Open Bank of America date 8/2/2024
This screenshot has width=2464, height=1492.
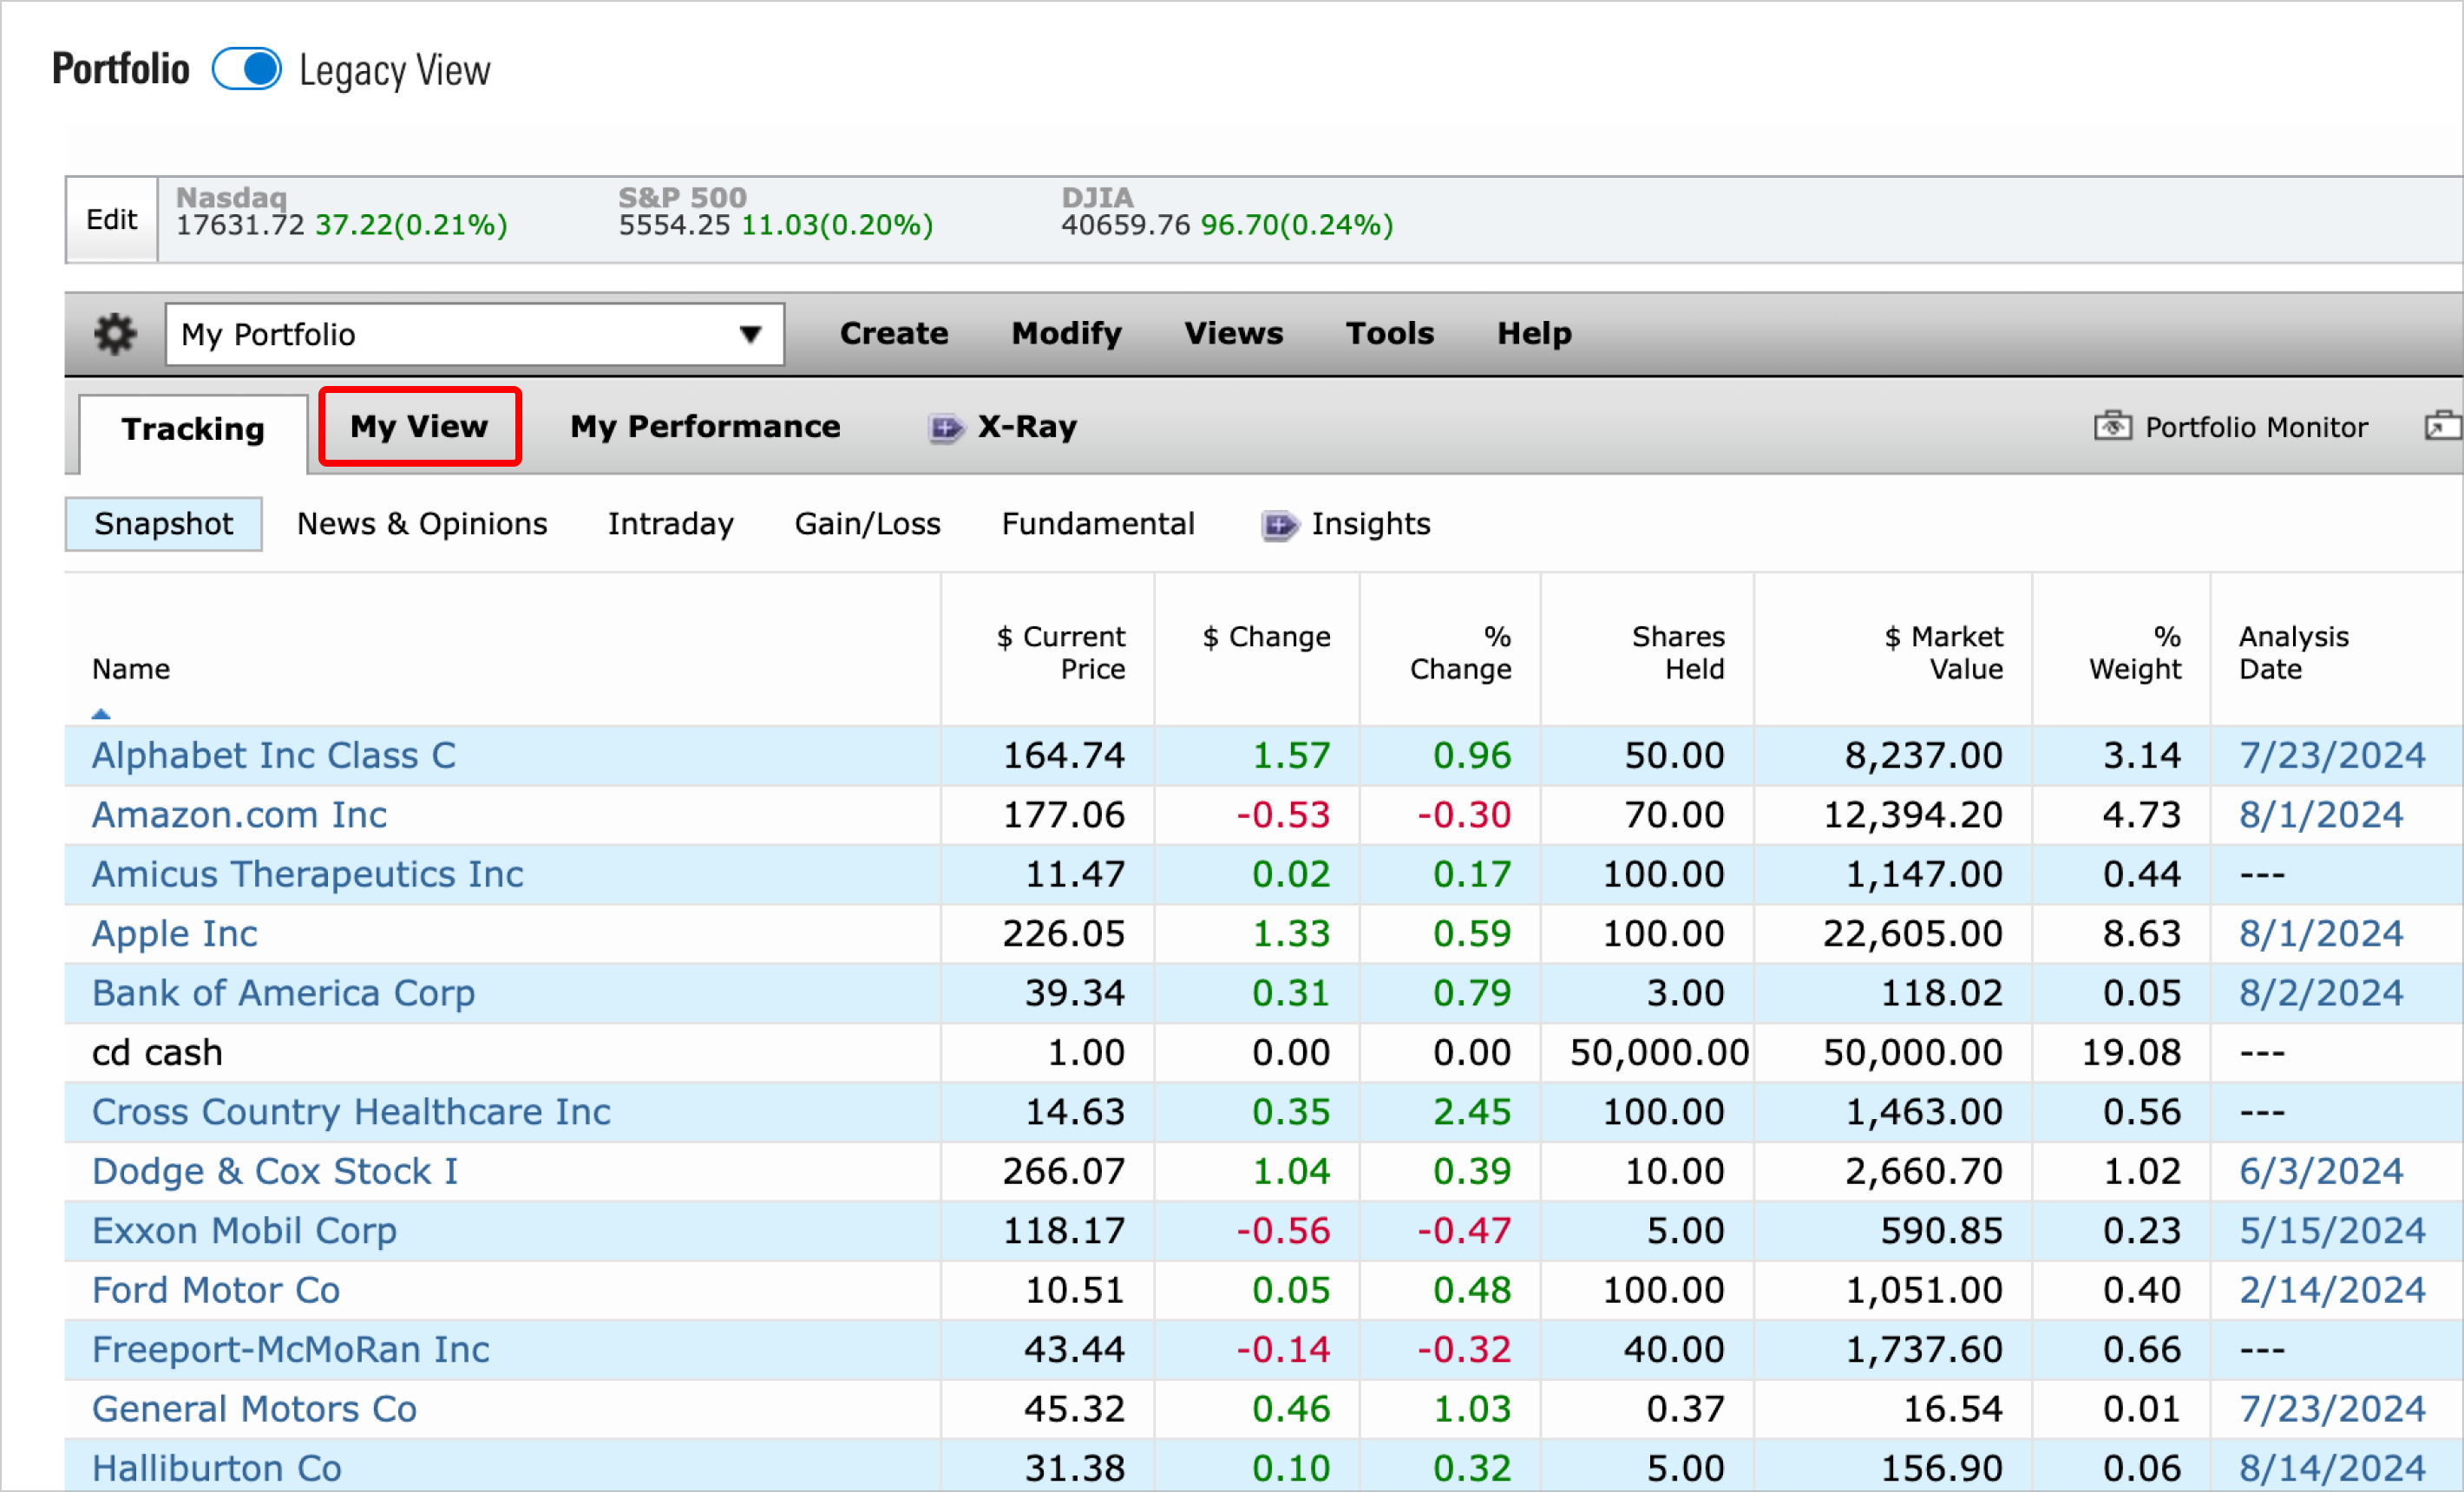tap(2321, 993)
